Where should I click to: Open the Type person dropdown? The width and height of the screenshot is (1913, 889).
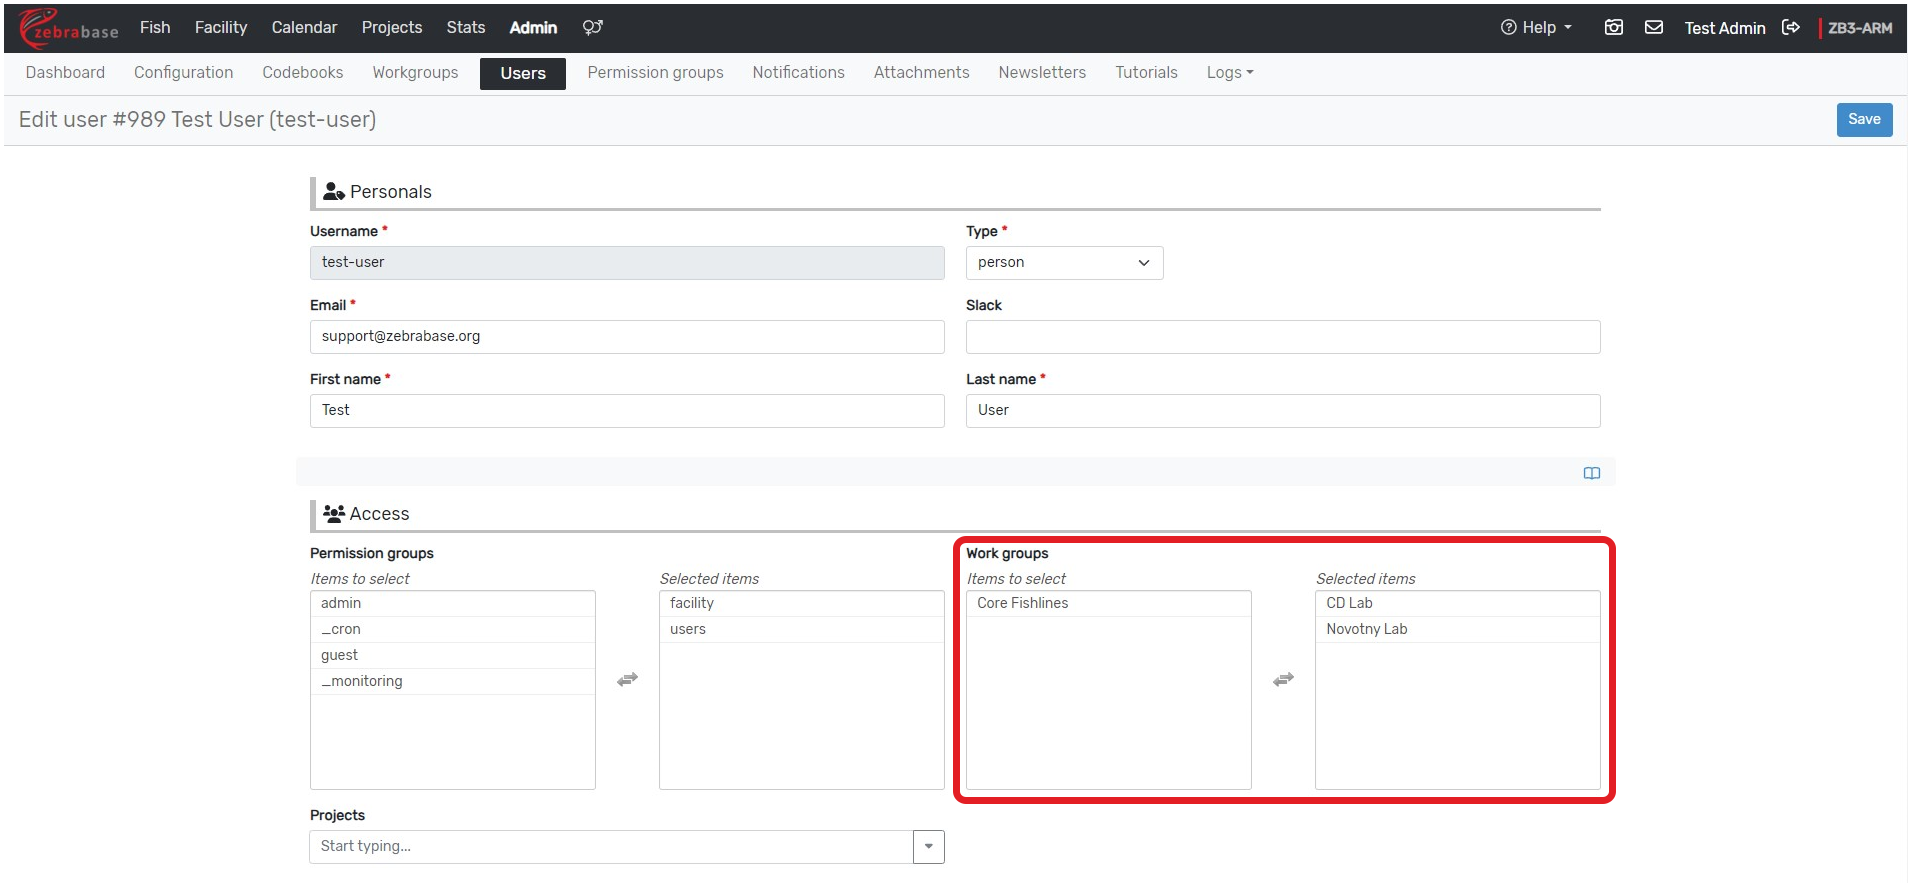tap(1063, 263)
